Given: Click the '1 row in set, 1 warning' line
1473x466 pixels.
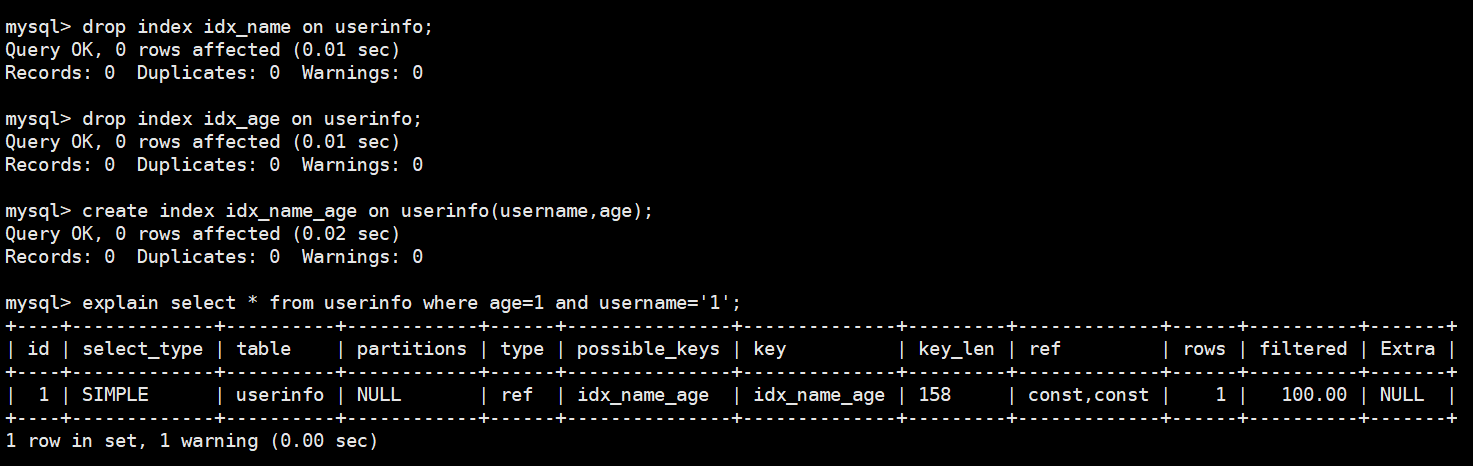Looking at the screenshot, I should tap(192, 440).
